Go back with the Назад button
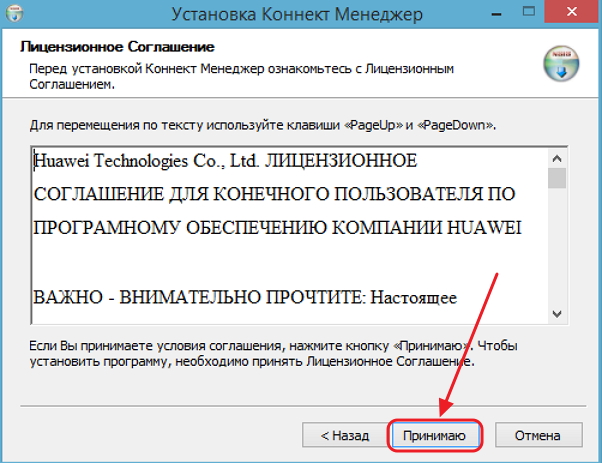The width and height of the screenshot is (602, 463). (x=344, y=435)
